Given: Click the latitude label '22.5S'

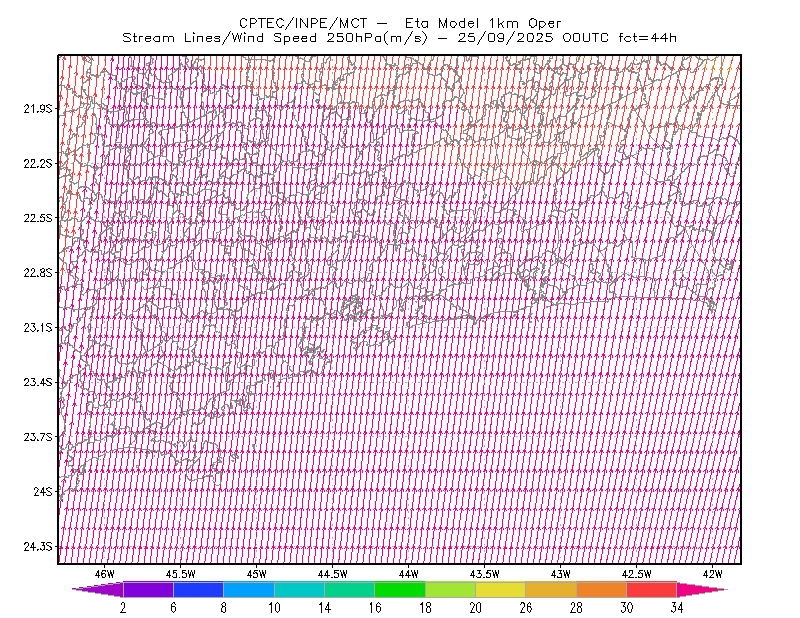Looking at the screenshot, I should [x=37, y=218].
